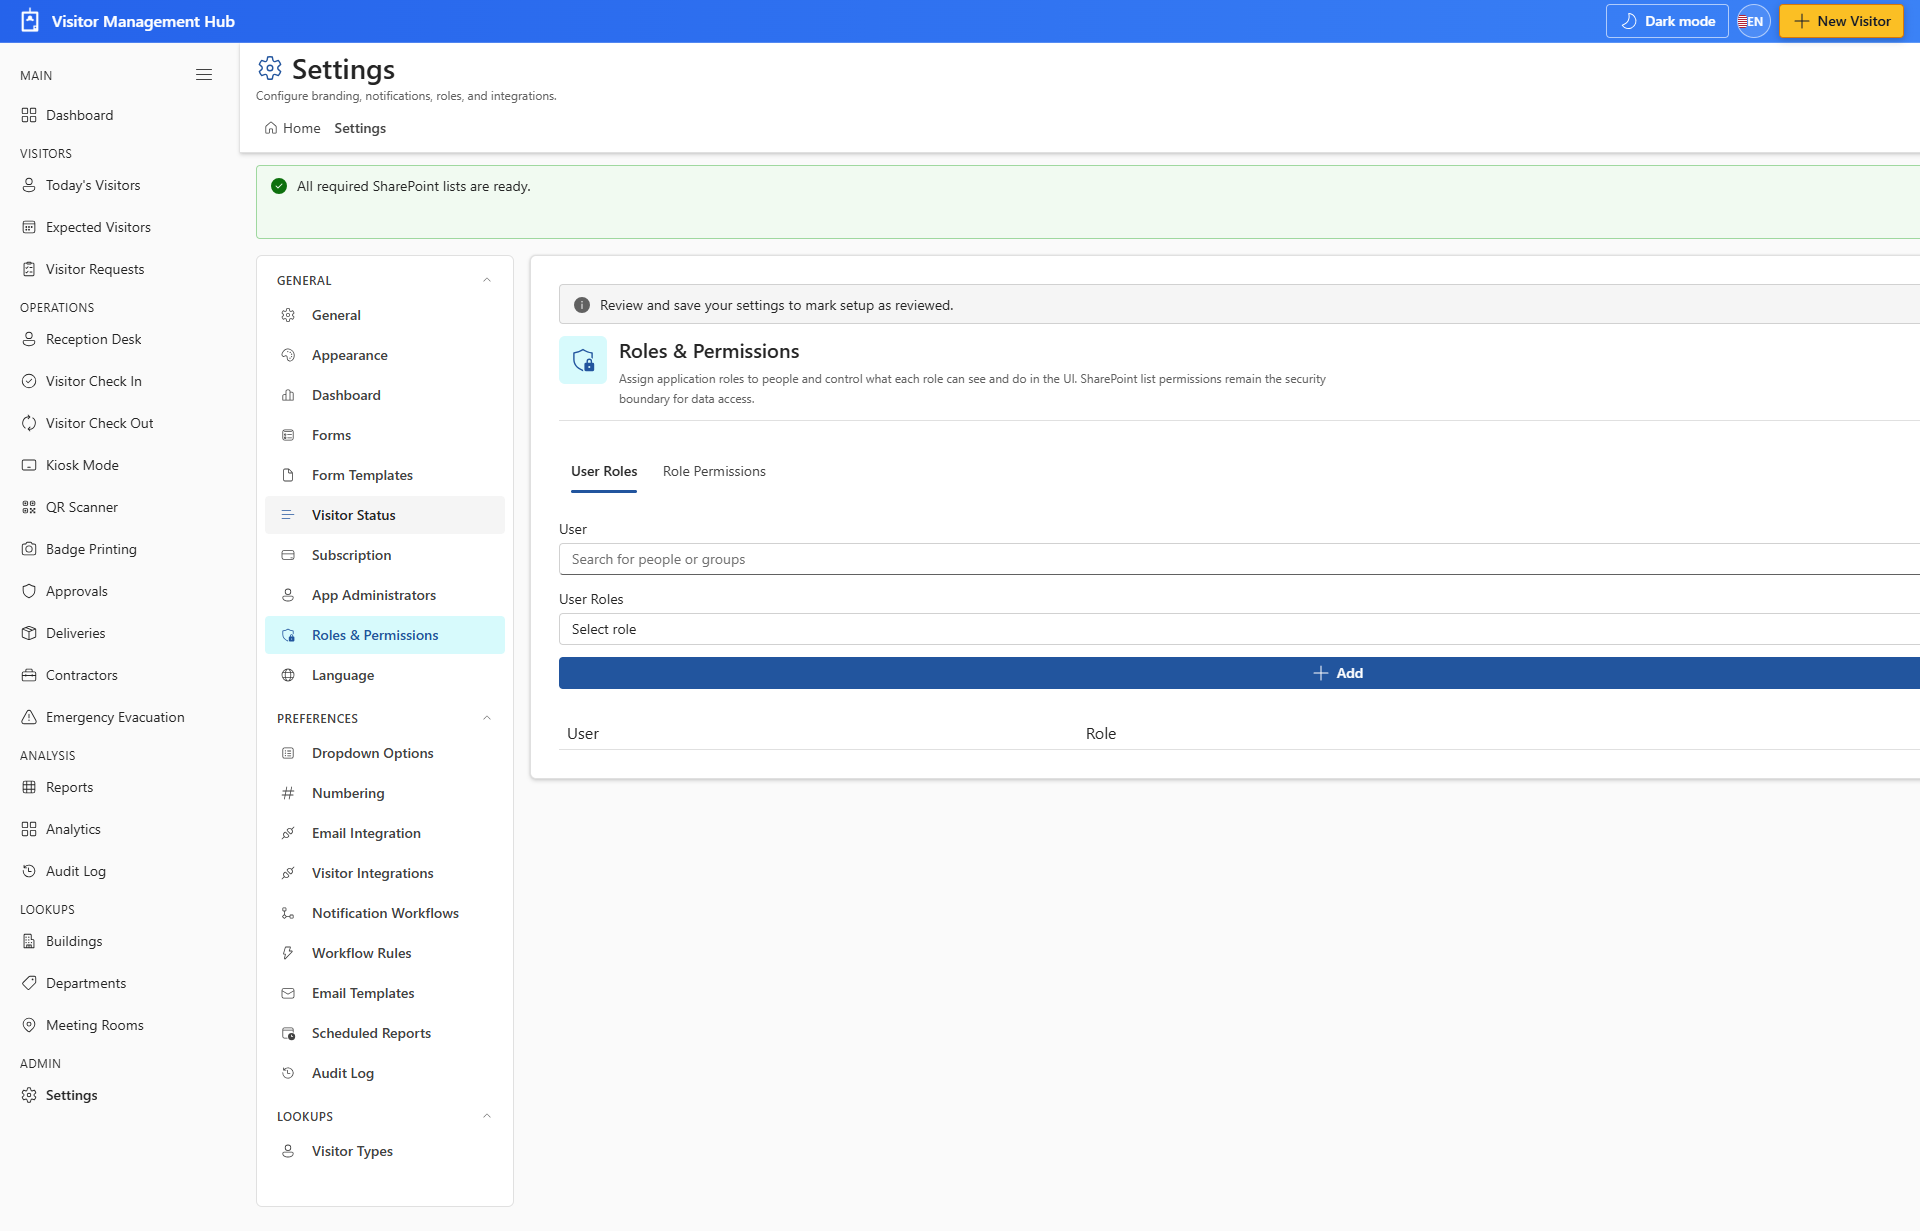Open Numbering settings hash icon
The image size is (1920, 1231).
point(288,793)
